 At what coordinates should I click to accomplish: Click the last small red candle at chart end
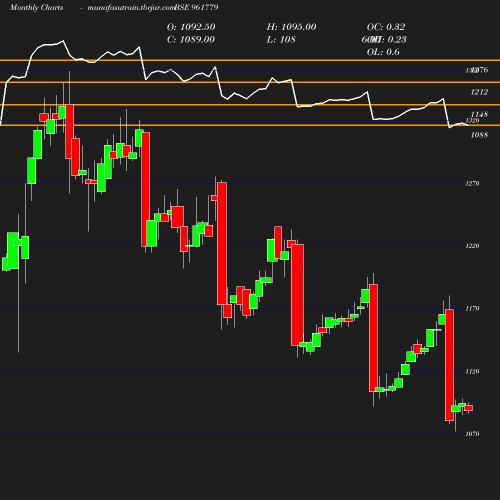point(469,408)
